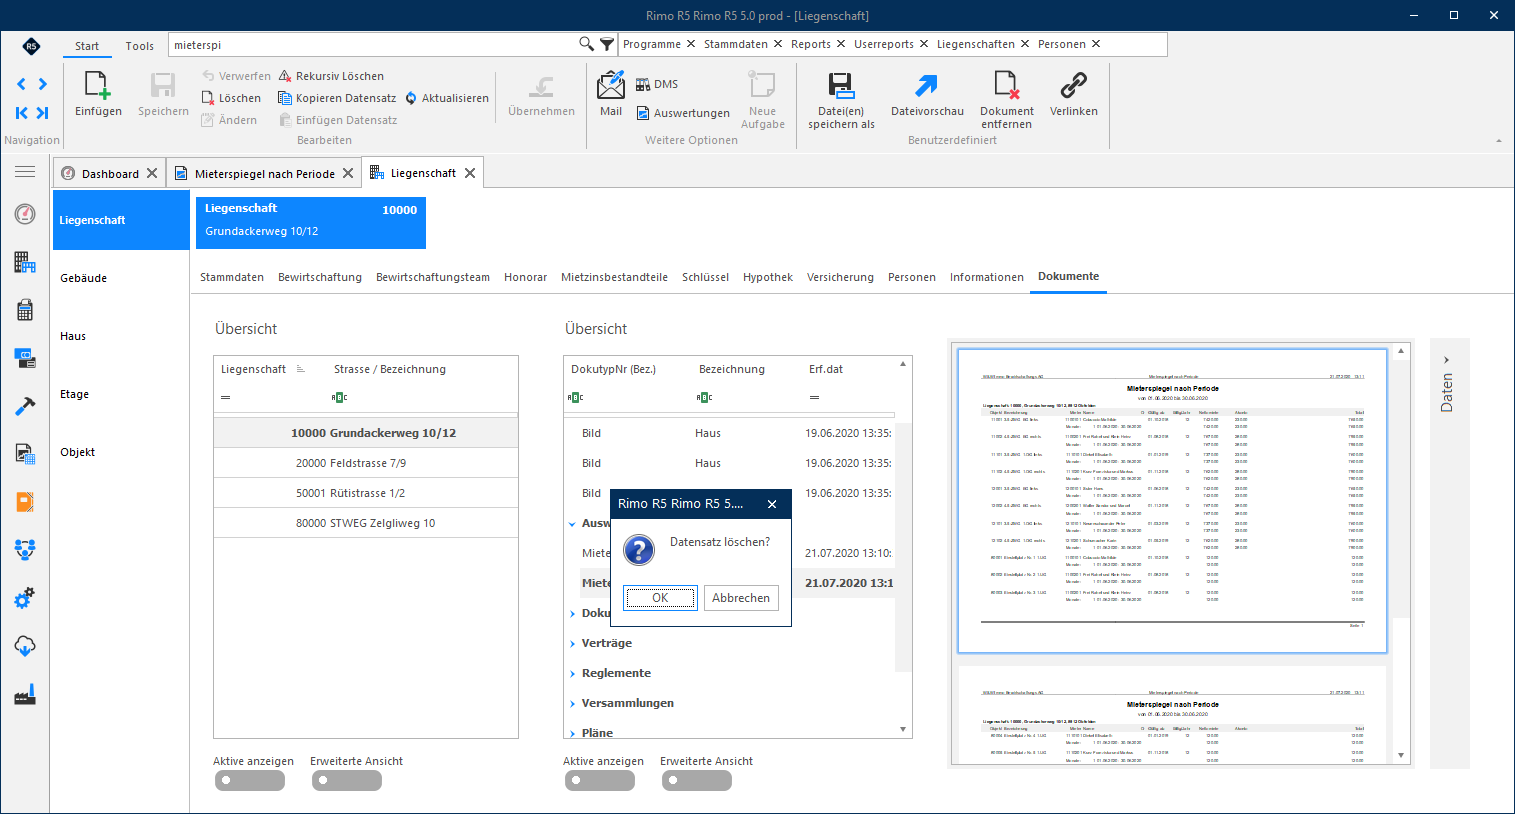Open the gauge dashboard icon in sidebar
This screenshot has width=1515, height=814.
[x=25, y=214]
